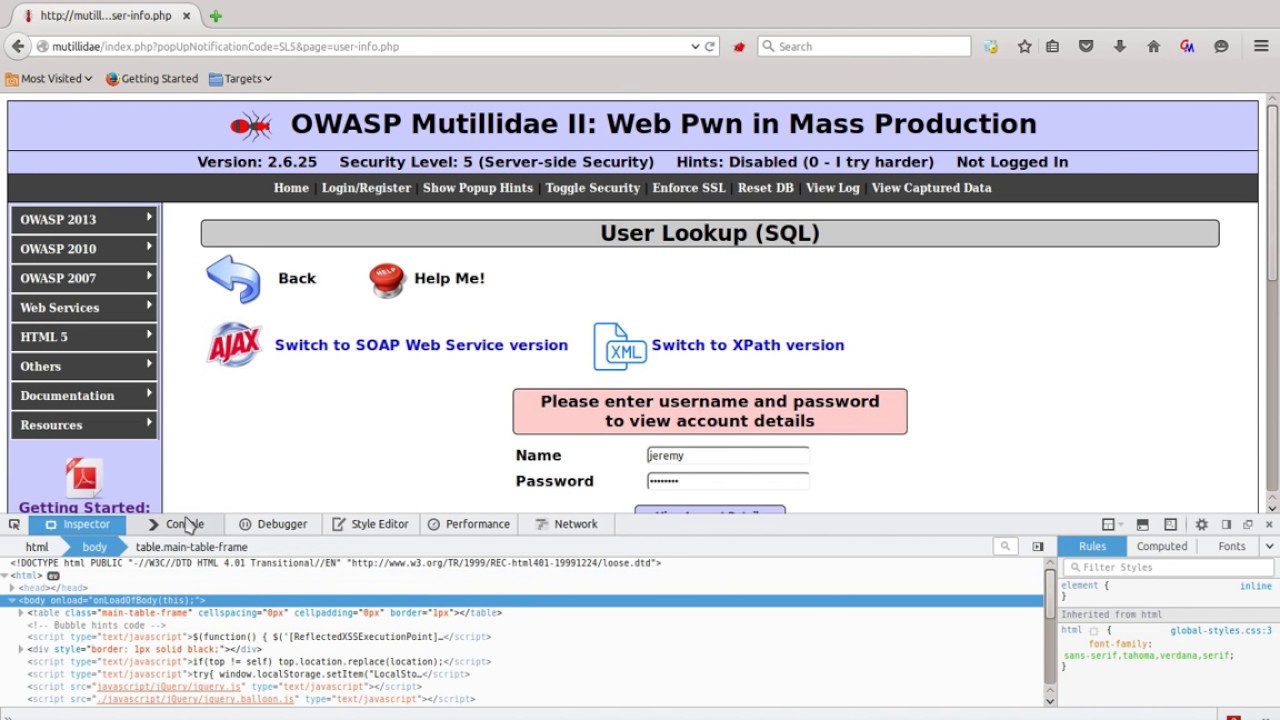Image resolution: width=1280 pixels, height=720 pixels.
Task: Expand Web Services side menu
Action: click(x=84, y=307)
